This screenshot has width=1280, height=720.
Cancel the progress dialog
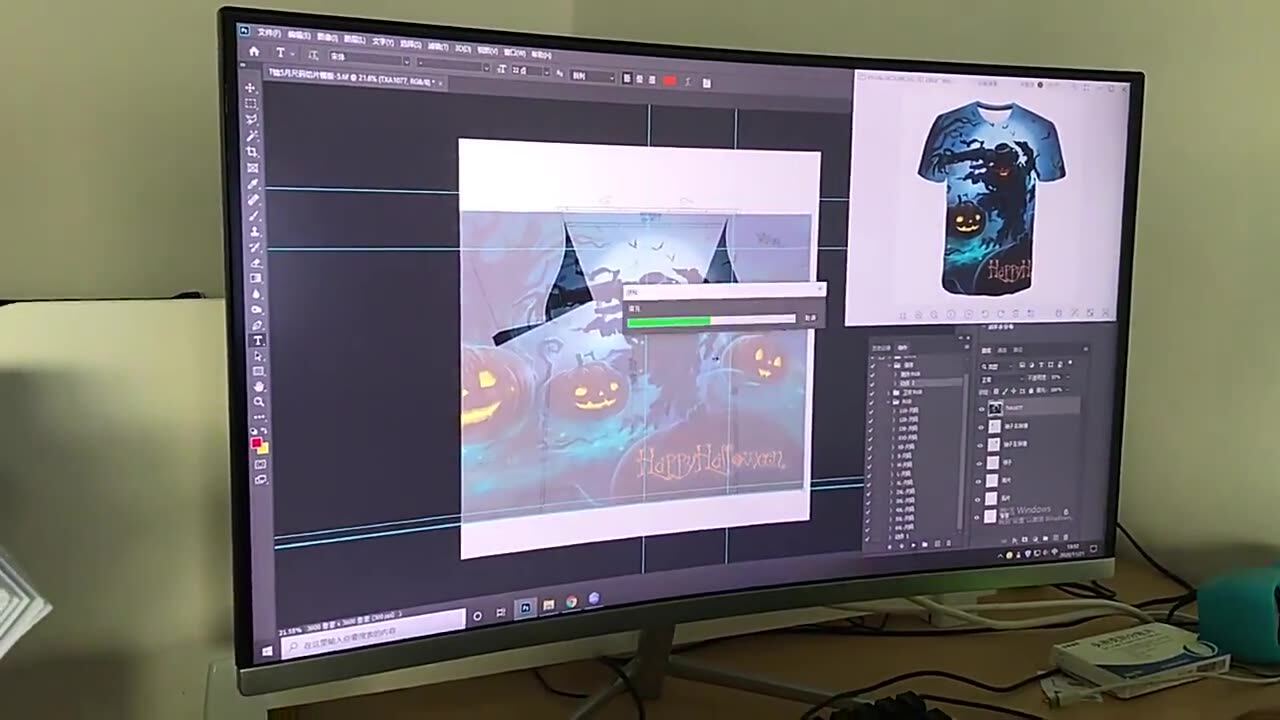click(x=810, y=318)
